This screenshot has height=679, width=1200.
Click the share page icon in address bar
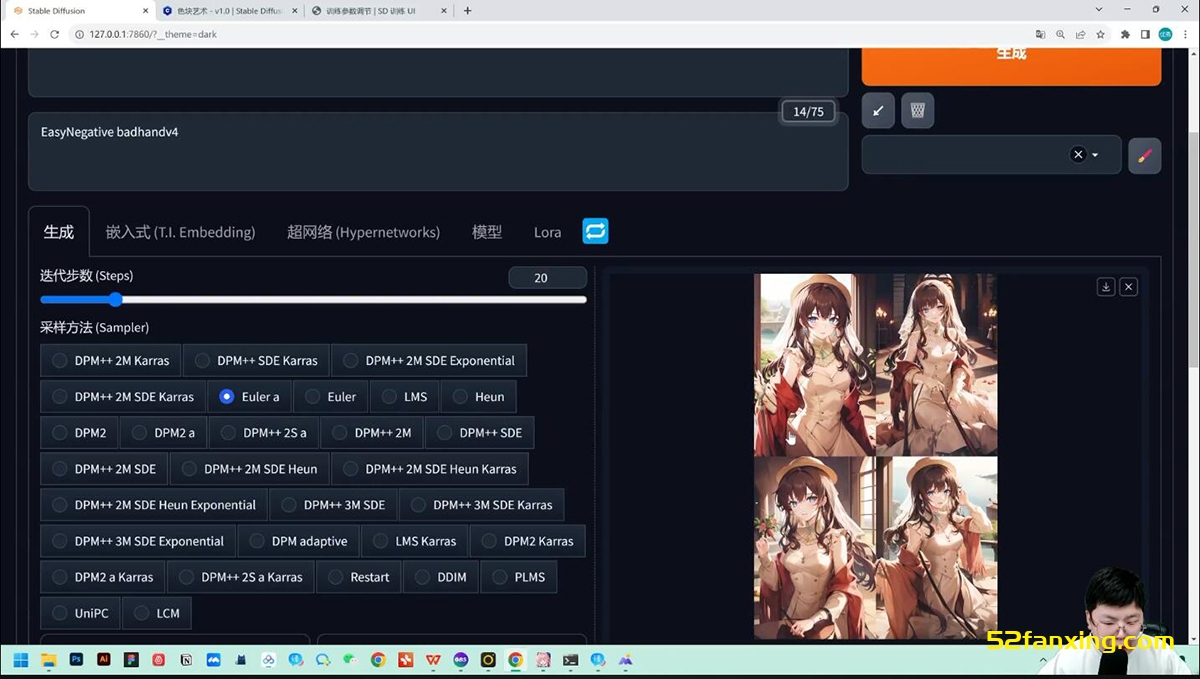click(1080, 34)
